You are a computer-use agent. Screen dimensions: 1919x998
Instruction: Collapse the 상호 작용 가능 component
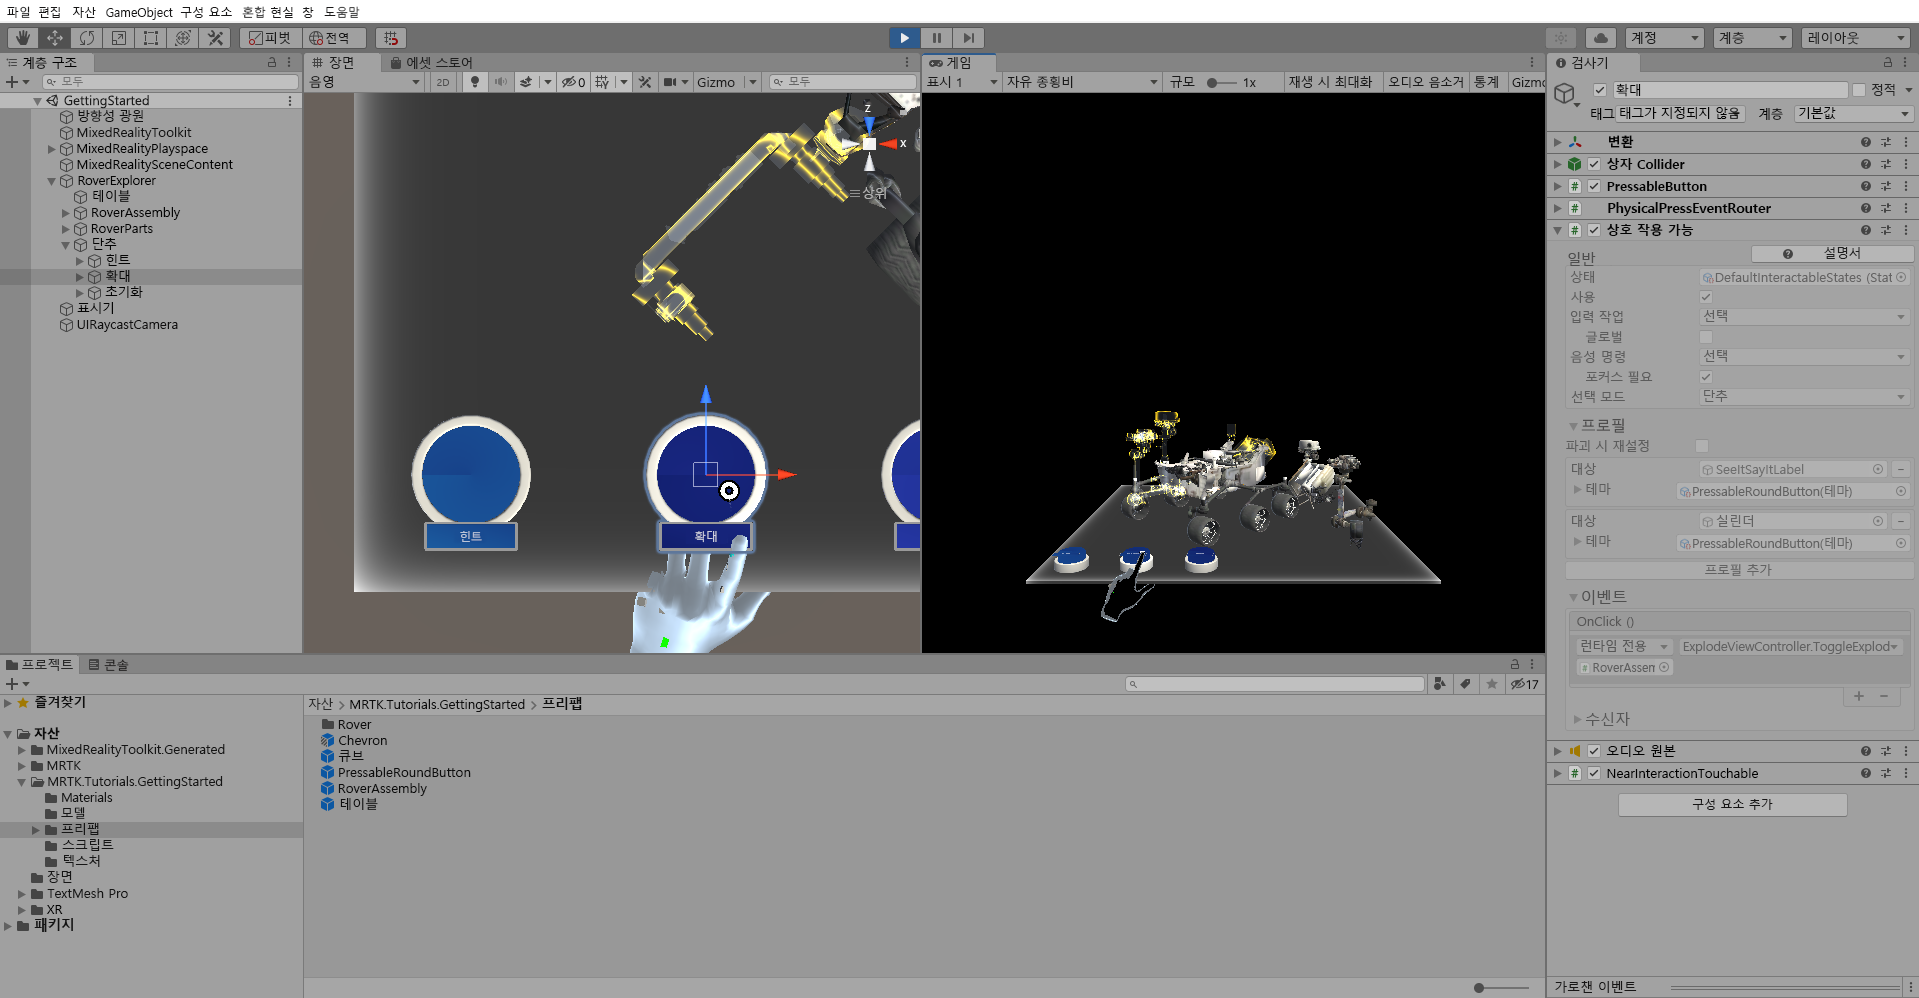pos(1557,230)
